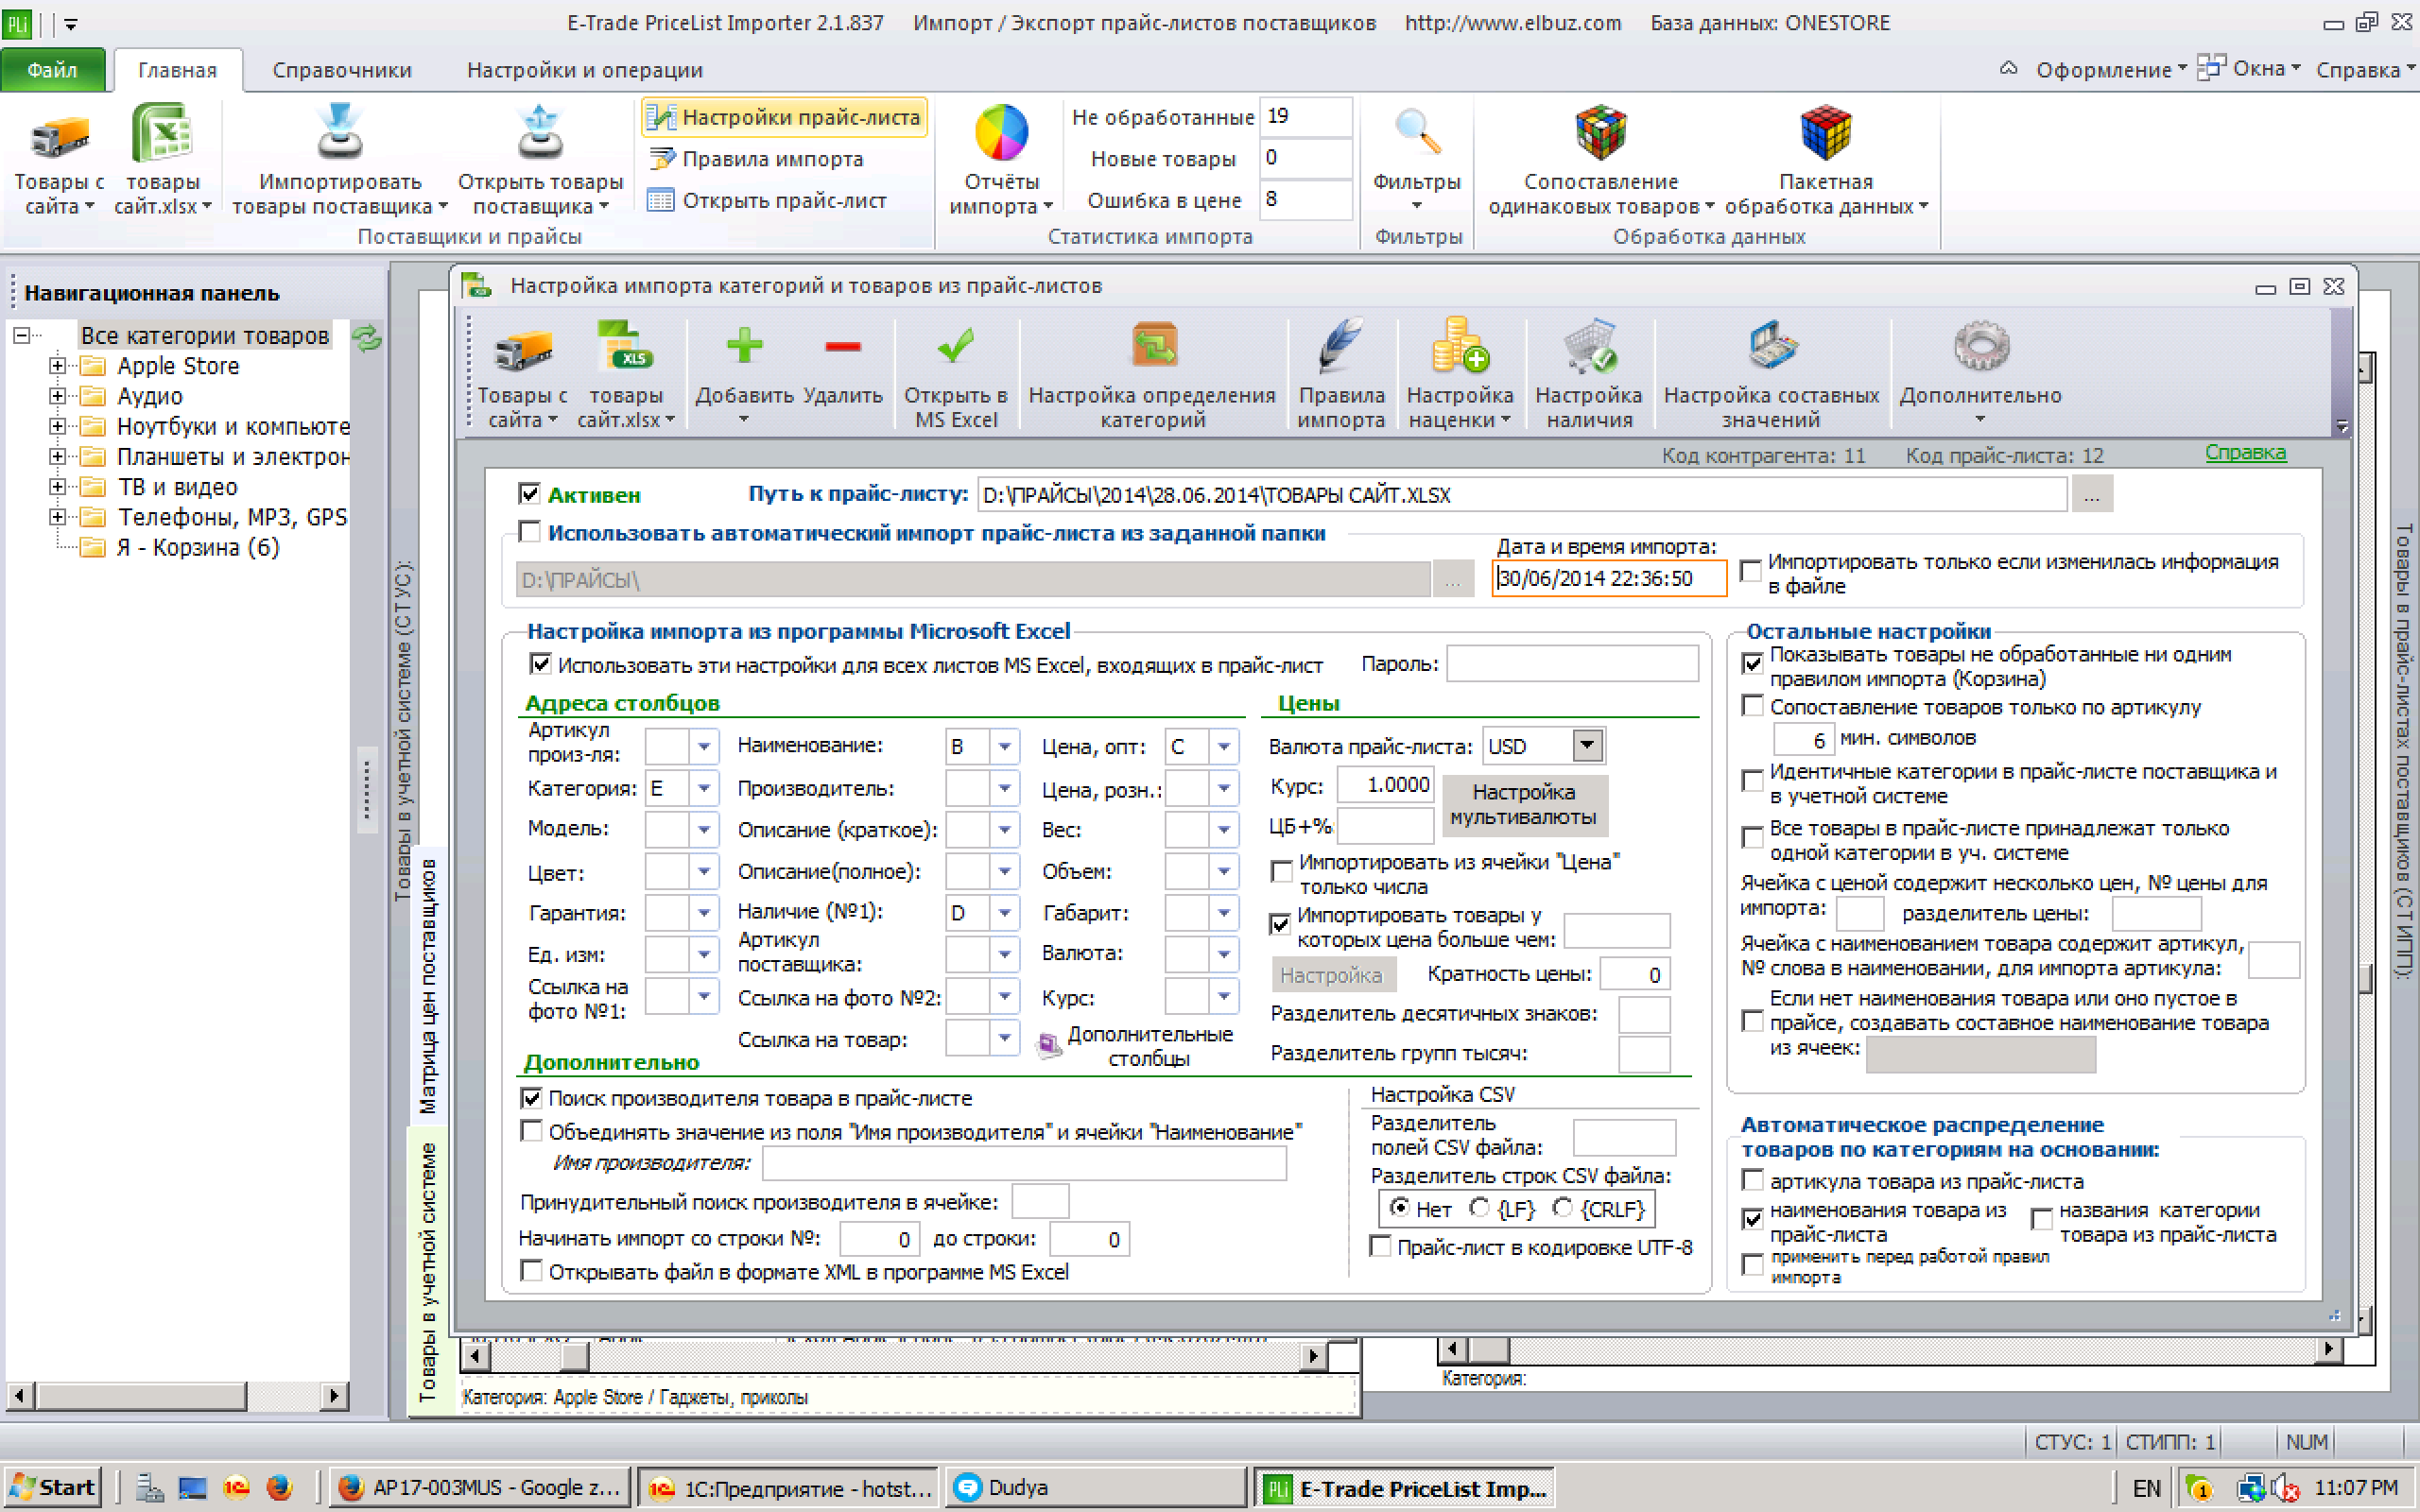Click Firefox icon in quick launch

[x=279, y=1487]
